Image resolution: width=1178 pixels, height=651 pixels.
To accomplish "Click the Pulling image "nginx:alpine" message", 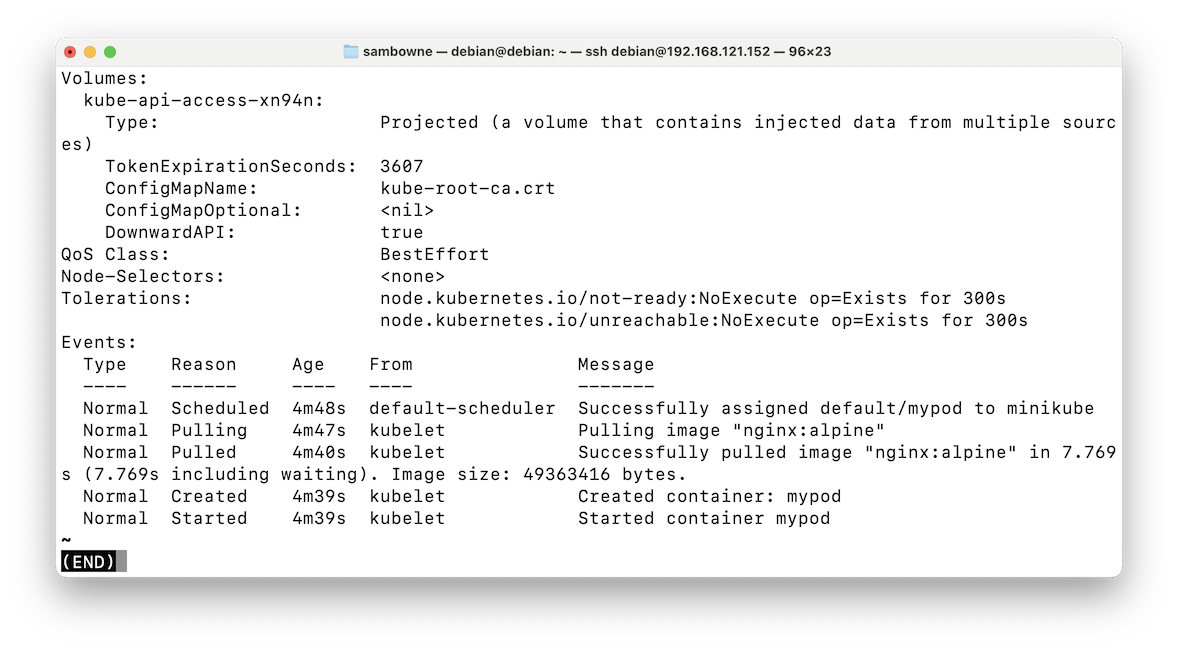I will (731, 430).
